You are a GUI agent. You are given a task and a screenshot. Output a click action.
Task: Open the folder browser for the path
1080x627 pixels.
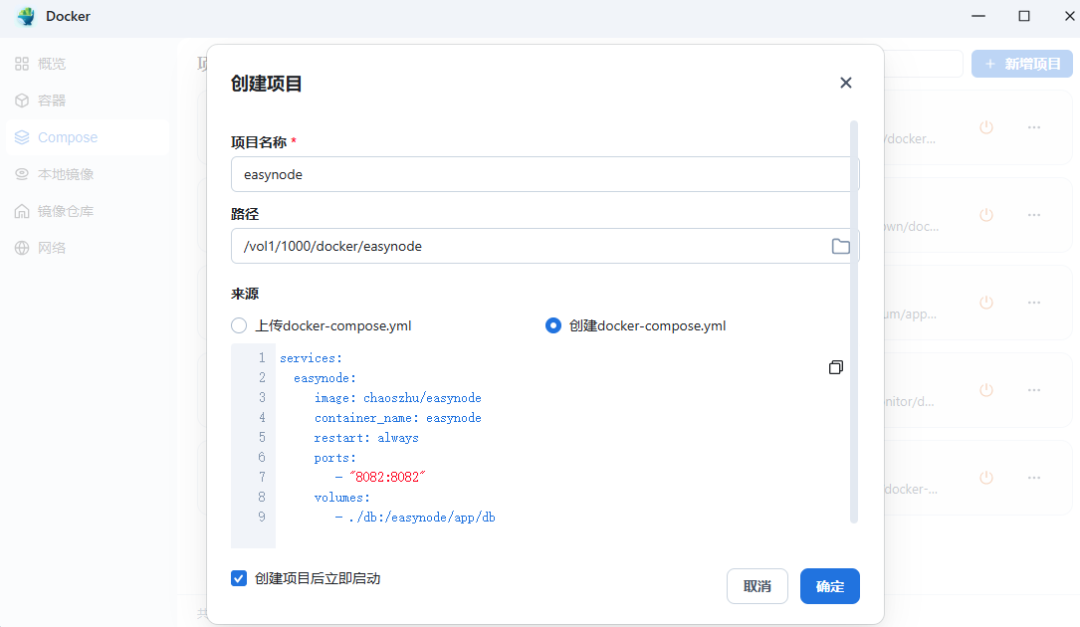coord(840,246)
